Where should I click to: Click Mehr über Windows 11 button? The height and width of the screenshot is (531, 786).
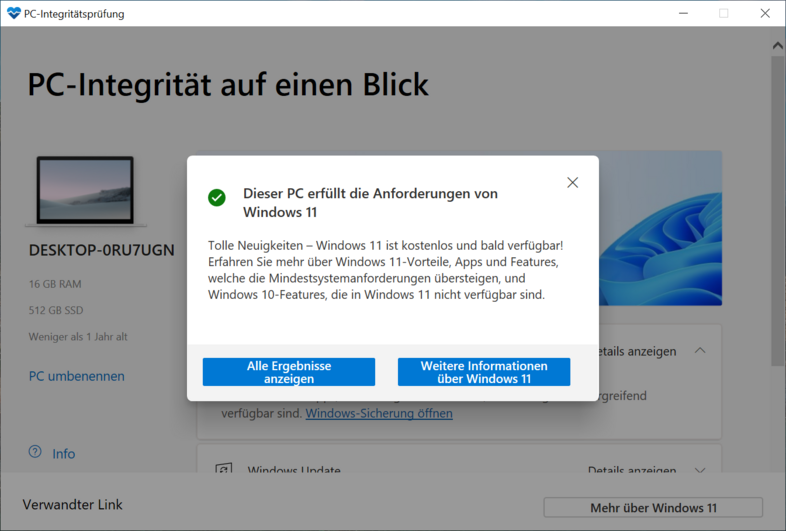pyautogui.click(x=653, y=507)
